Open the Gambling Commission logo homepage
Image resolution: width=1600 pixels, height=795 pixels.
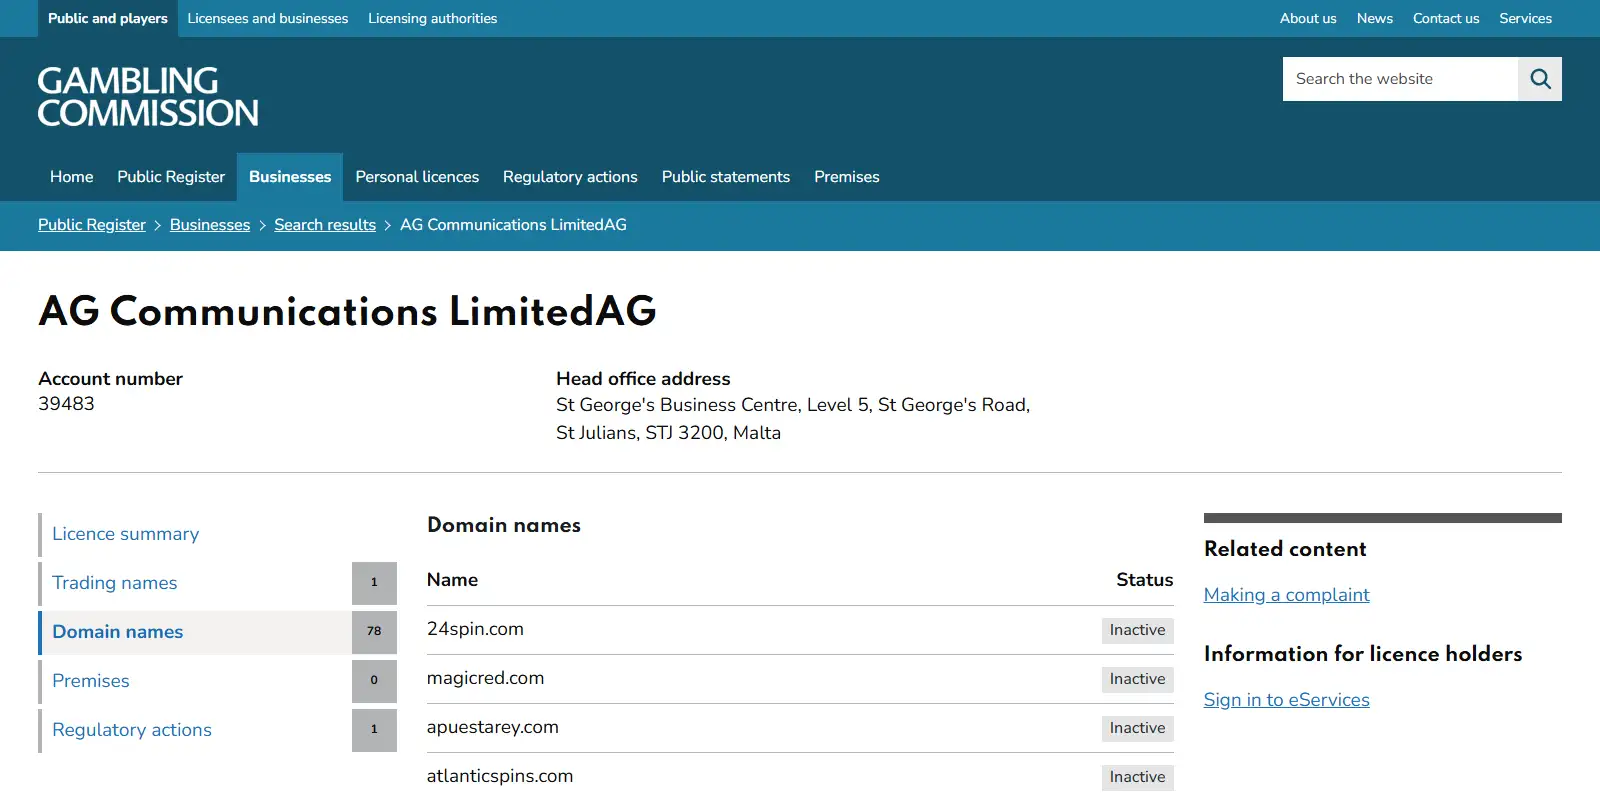tap(148, 97)
